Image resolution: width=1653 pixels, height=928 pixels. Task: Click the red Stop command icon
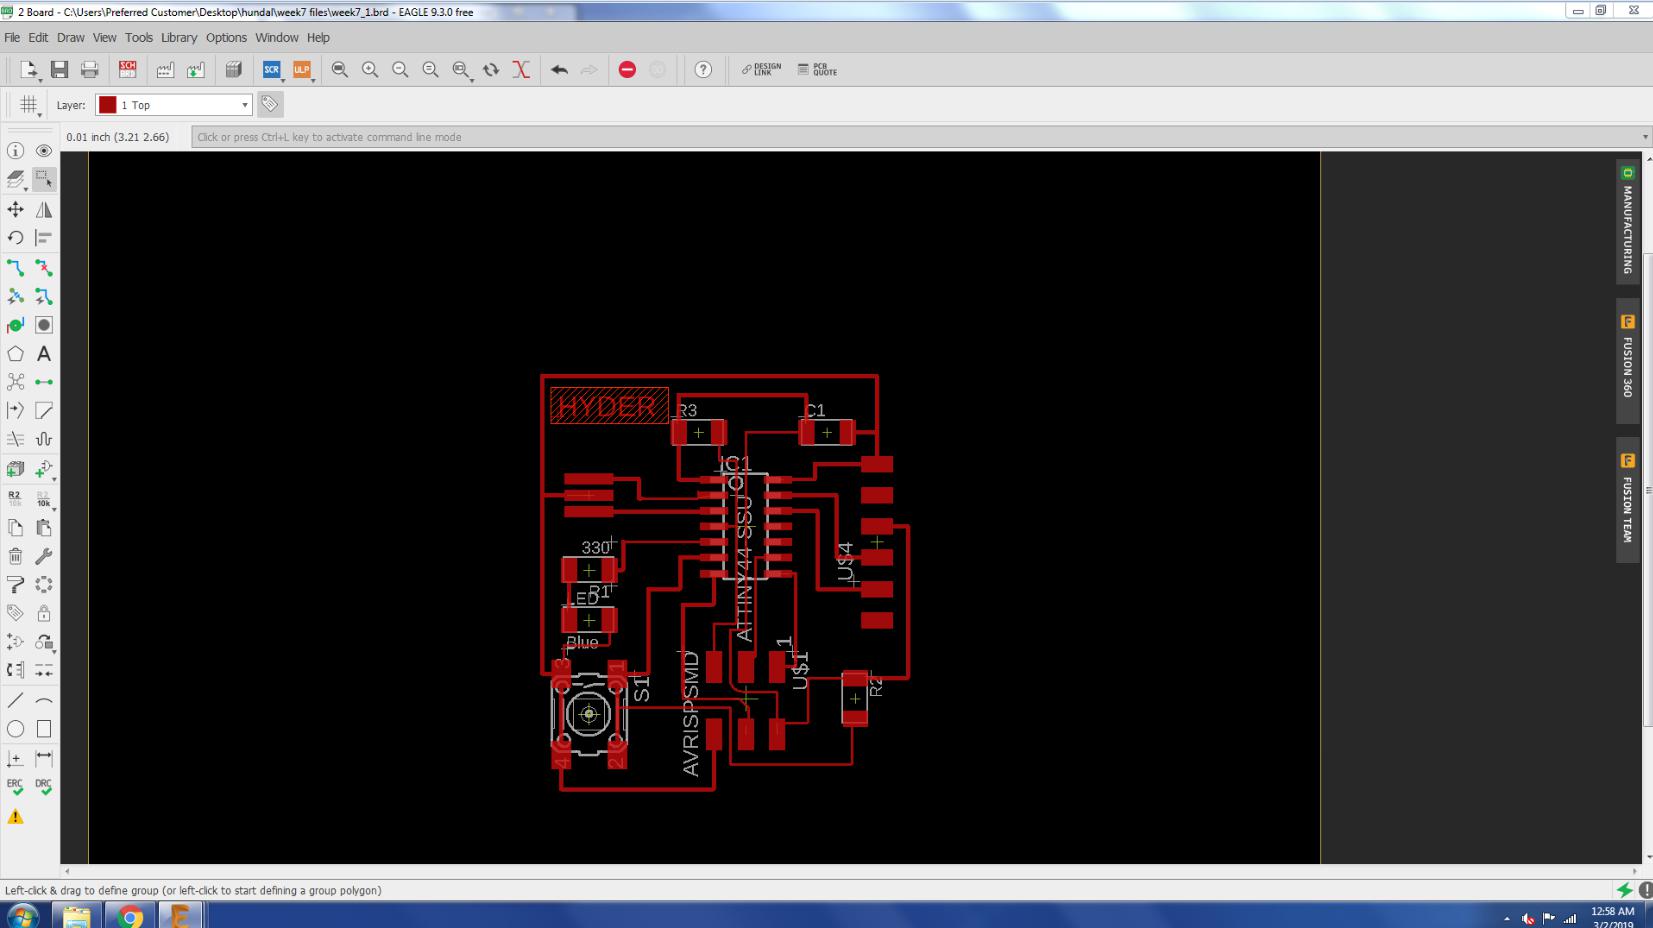[627, 70]
